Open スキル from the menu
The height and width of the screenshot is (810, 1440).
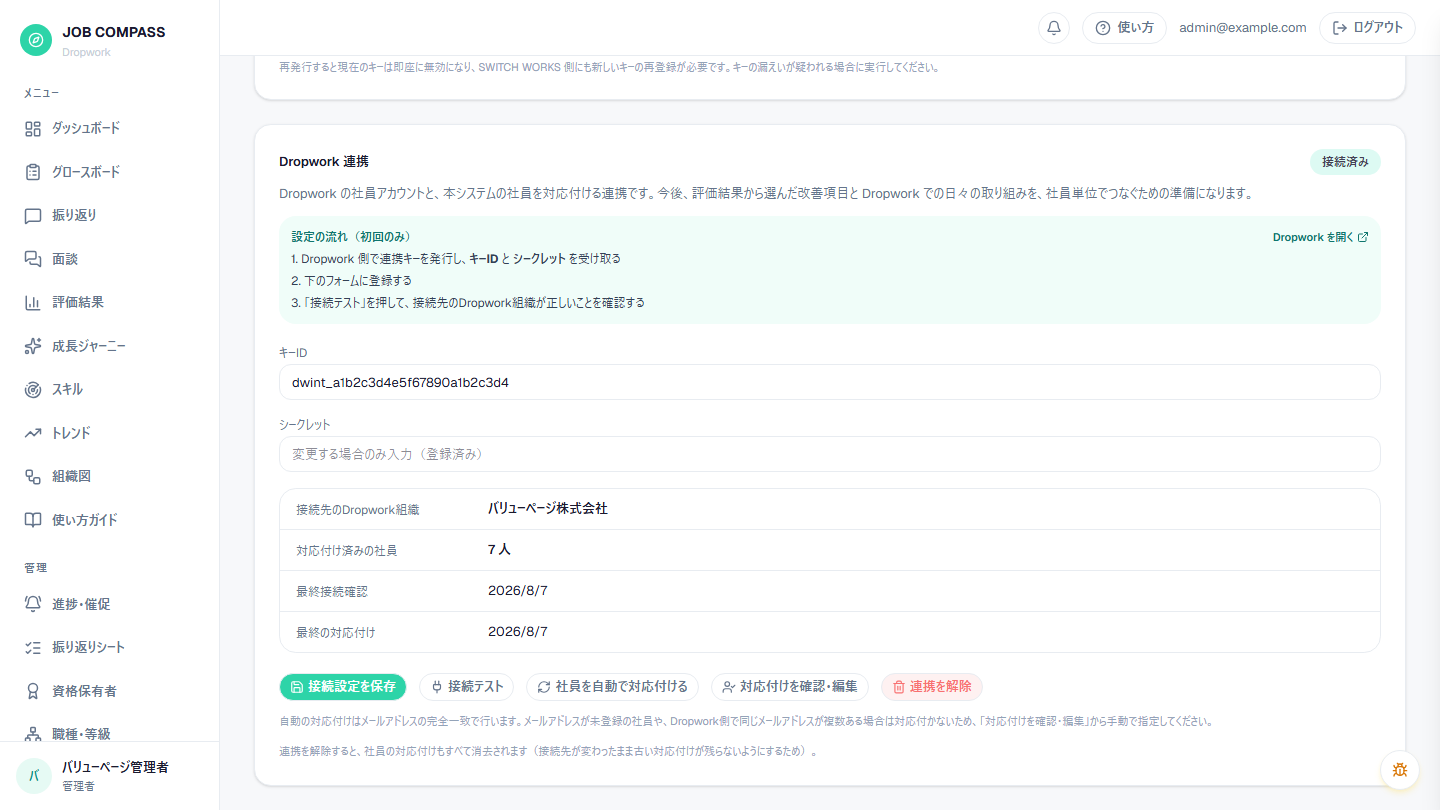109,389
